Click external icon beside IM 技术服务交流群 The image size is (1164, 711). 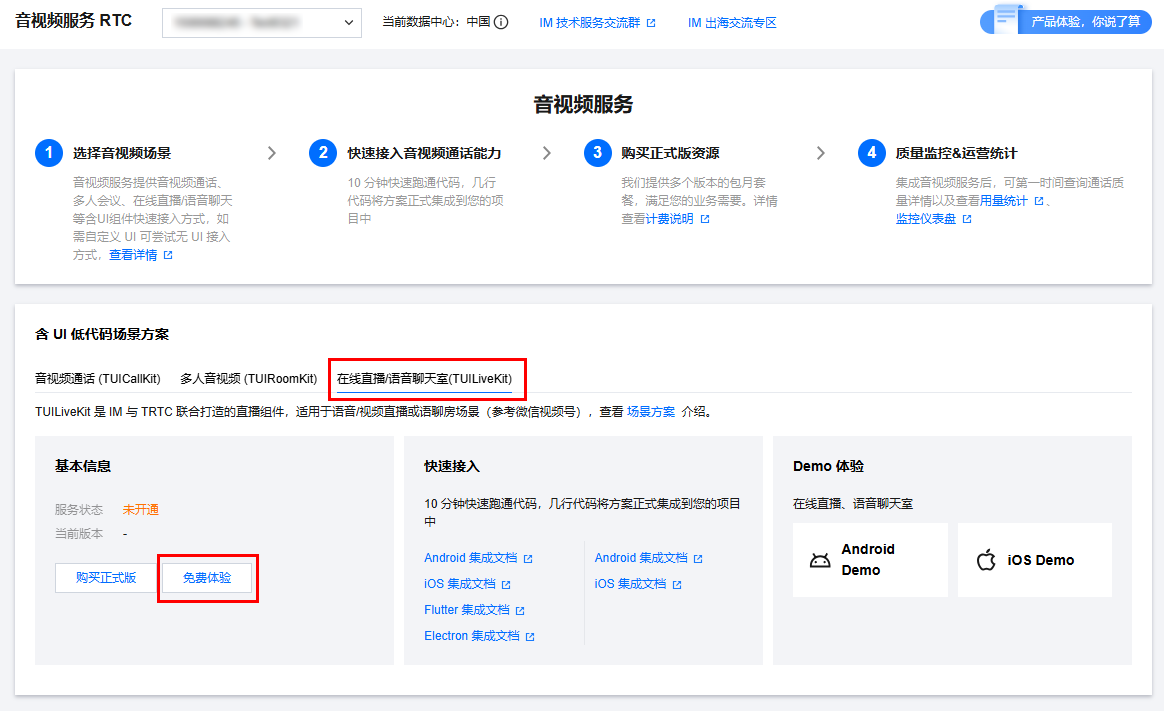pos(651,23)
